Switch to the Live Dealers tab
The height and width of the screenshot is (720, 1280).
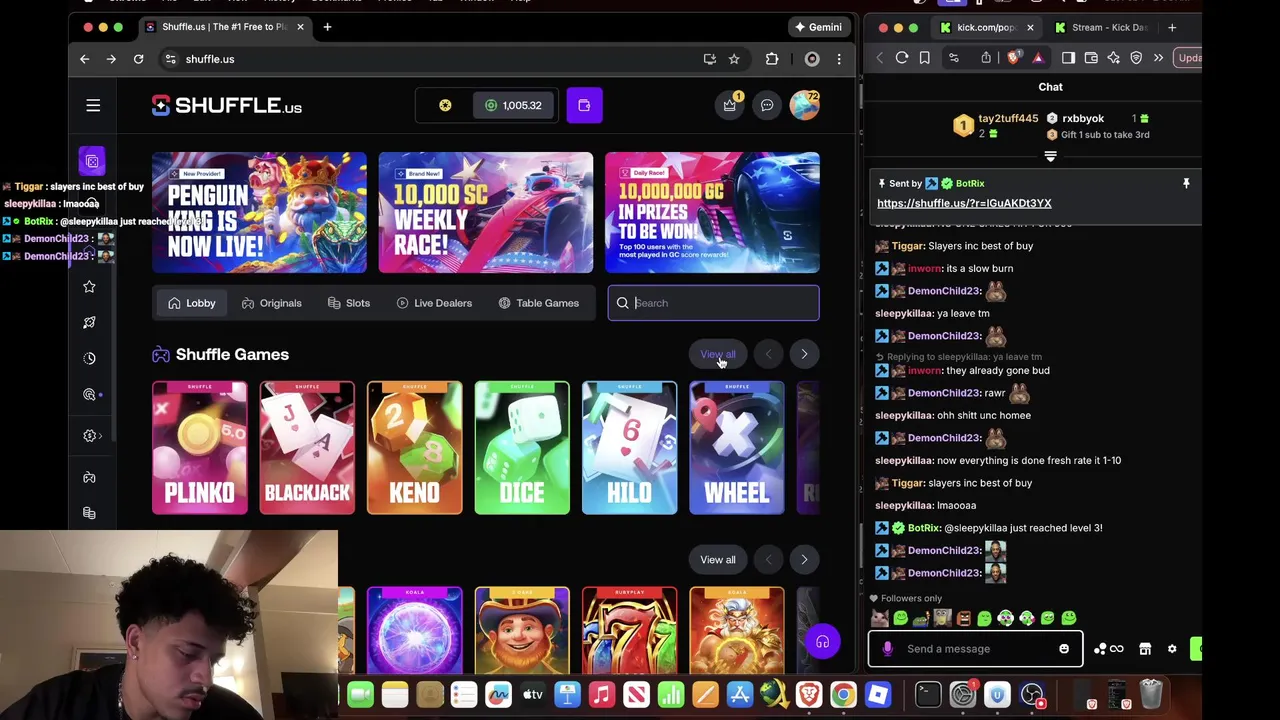434,303
